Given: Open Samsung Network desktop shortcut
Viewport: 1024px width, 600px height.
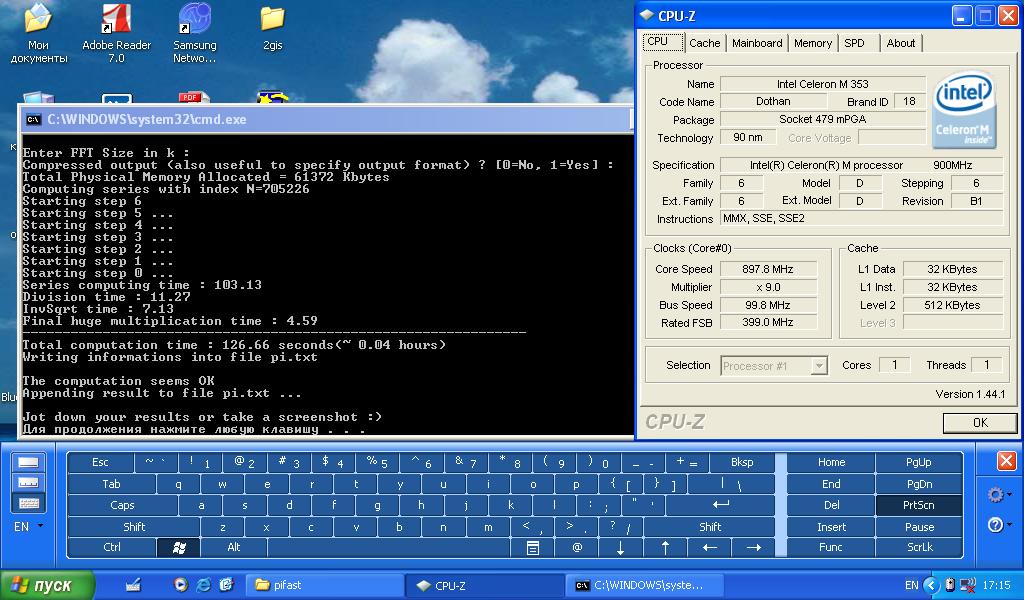Looking at the screenshot, I should pyautogui.click(x=195, y=33).
